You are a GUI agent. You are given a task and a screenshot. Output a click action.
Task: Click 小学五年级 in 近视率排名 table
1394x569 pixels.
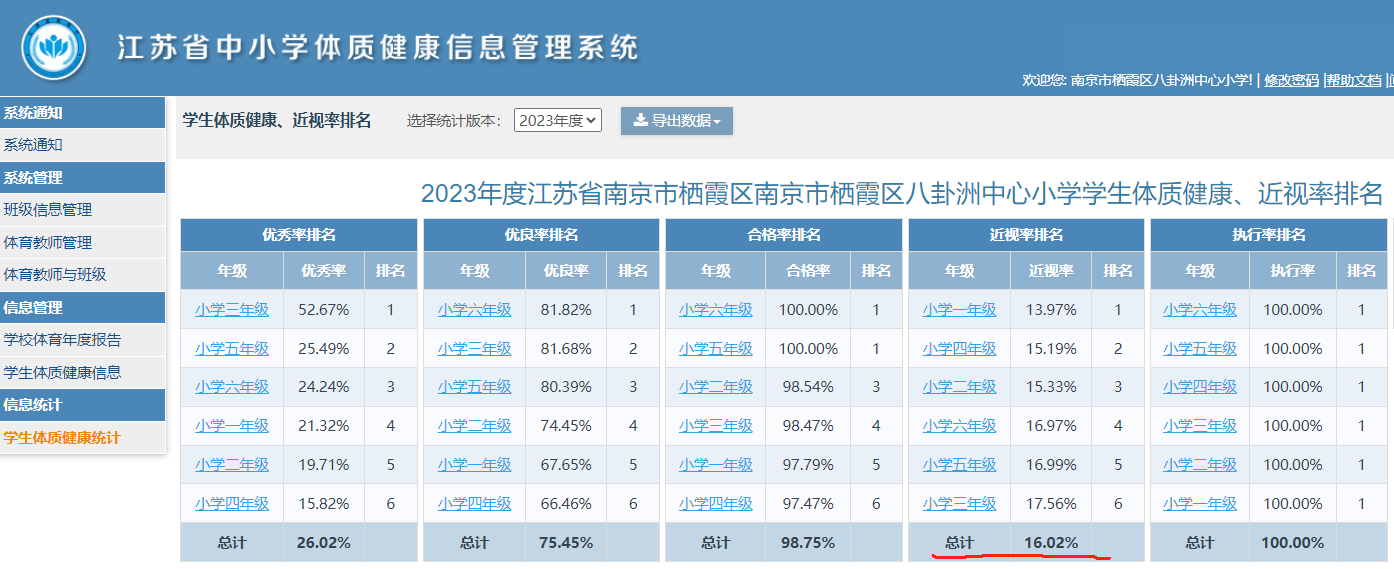click(x=959, y=465)
